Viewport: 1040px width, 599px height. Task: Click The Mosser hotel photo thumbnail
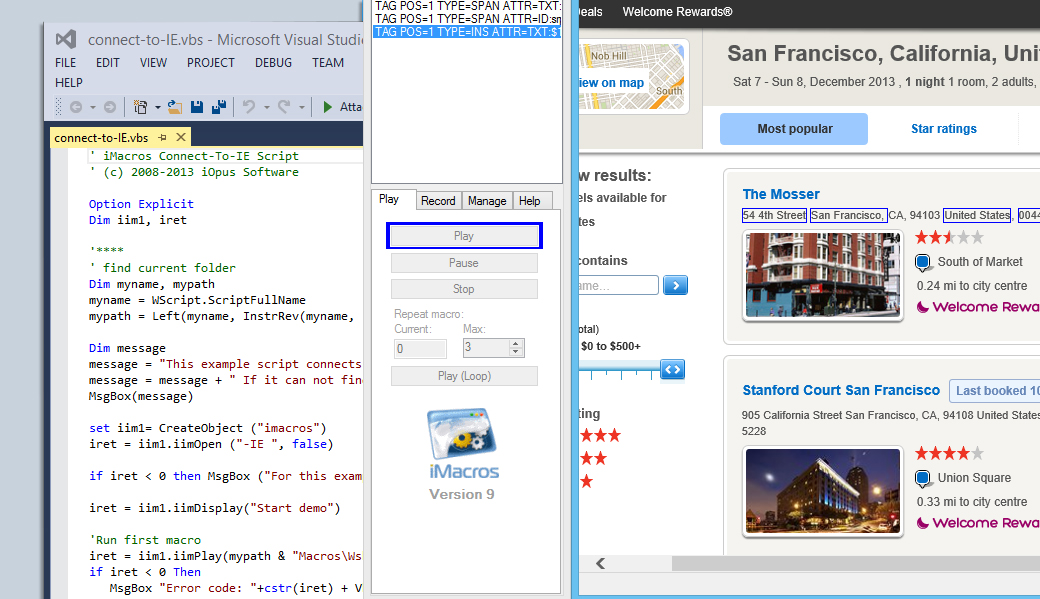822,275
